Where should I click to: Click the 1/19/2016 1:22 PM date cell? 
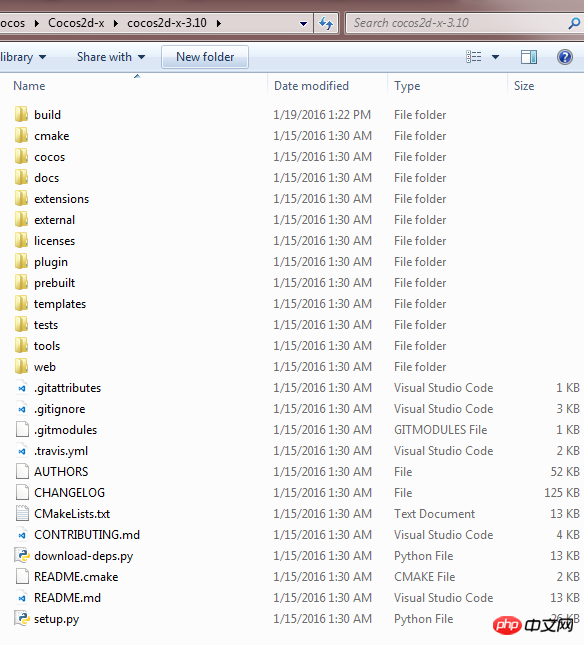tap(322, 115)
